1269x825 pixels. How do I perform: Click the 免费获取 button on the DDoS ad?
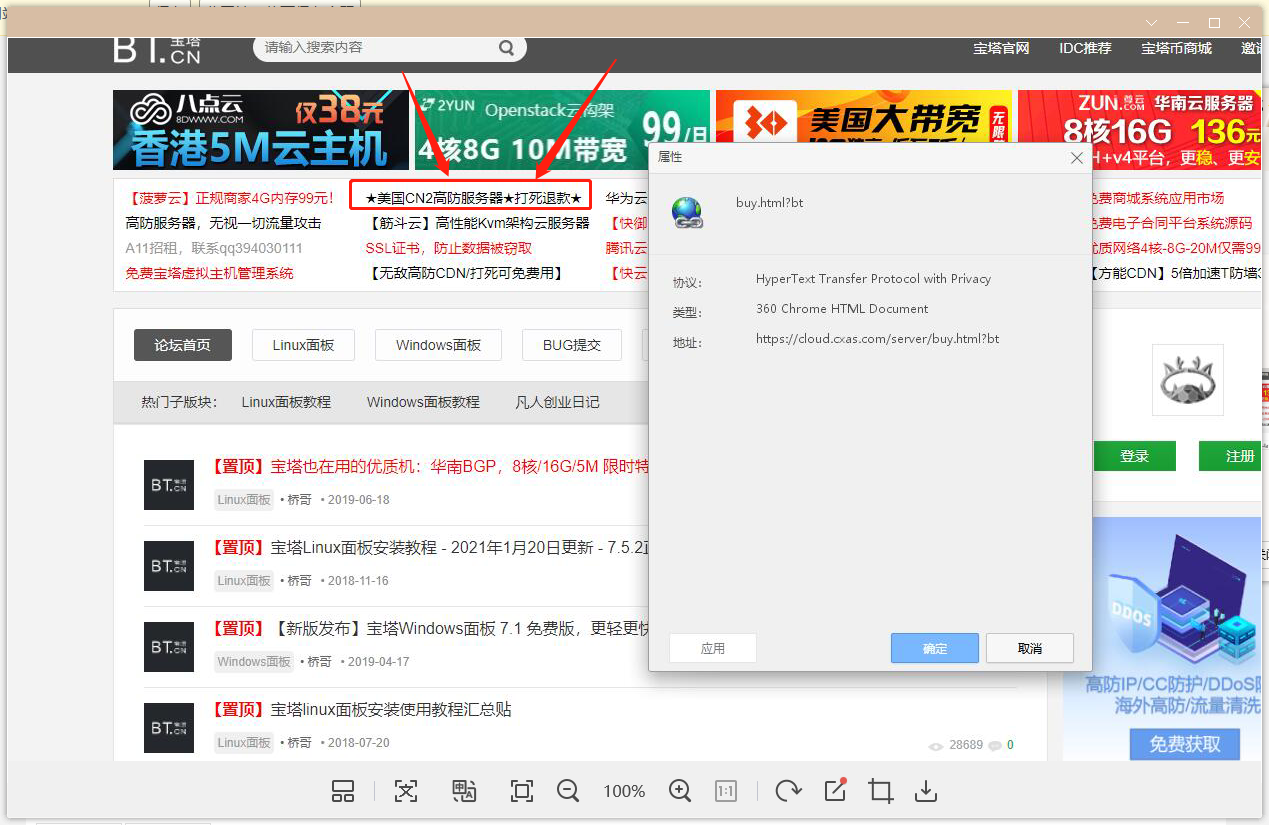[x=1184, y=744]
